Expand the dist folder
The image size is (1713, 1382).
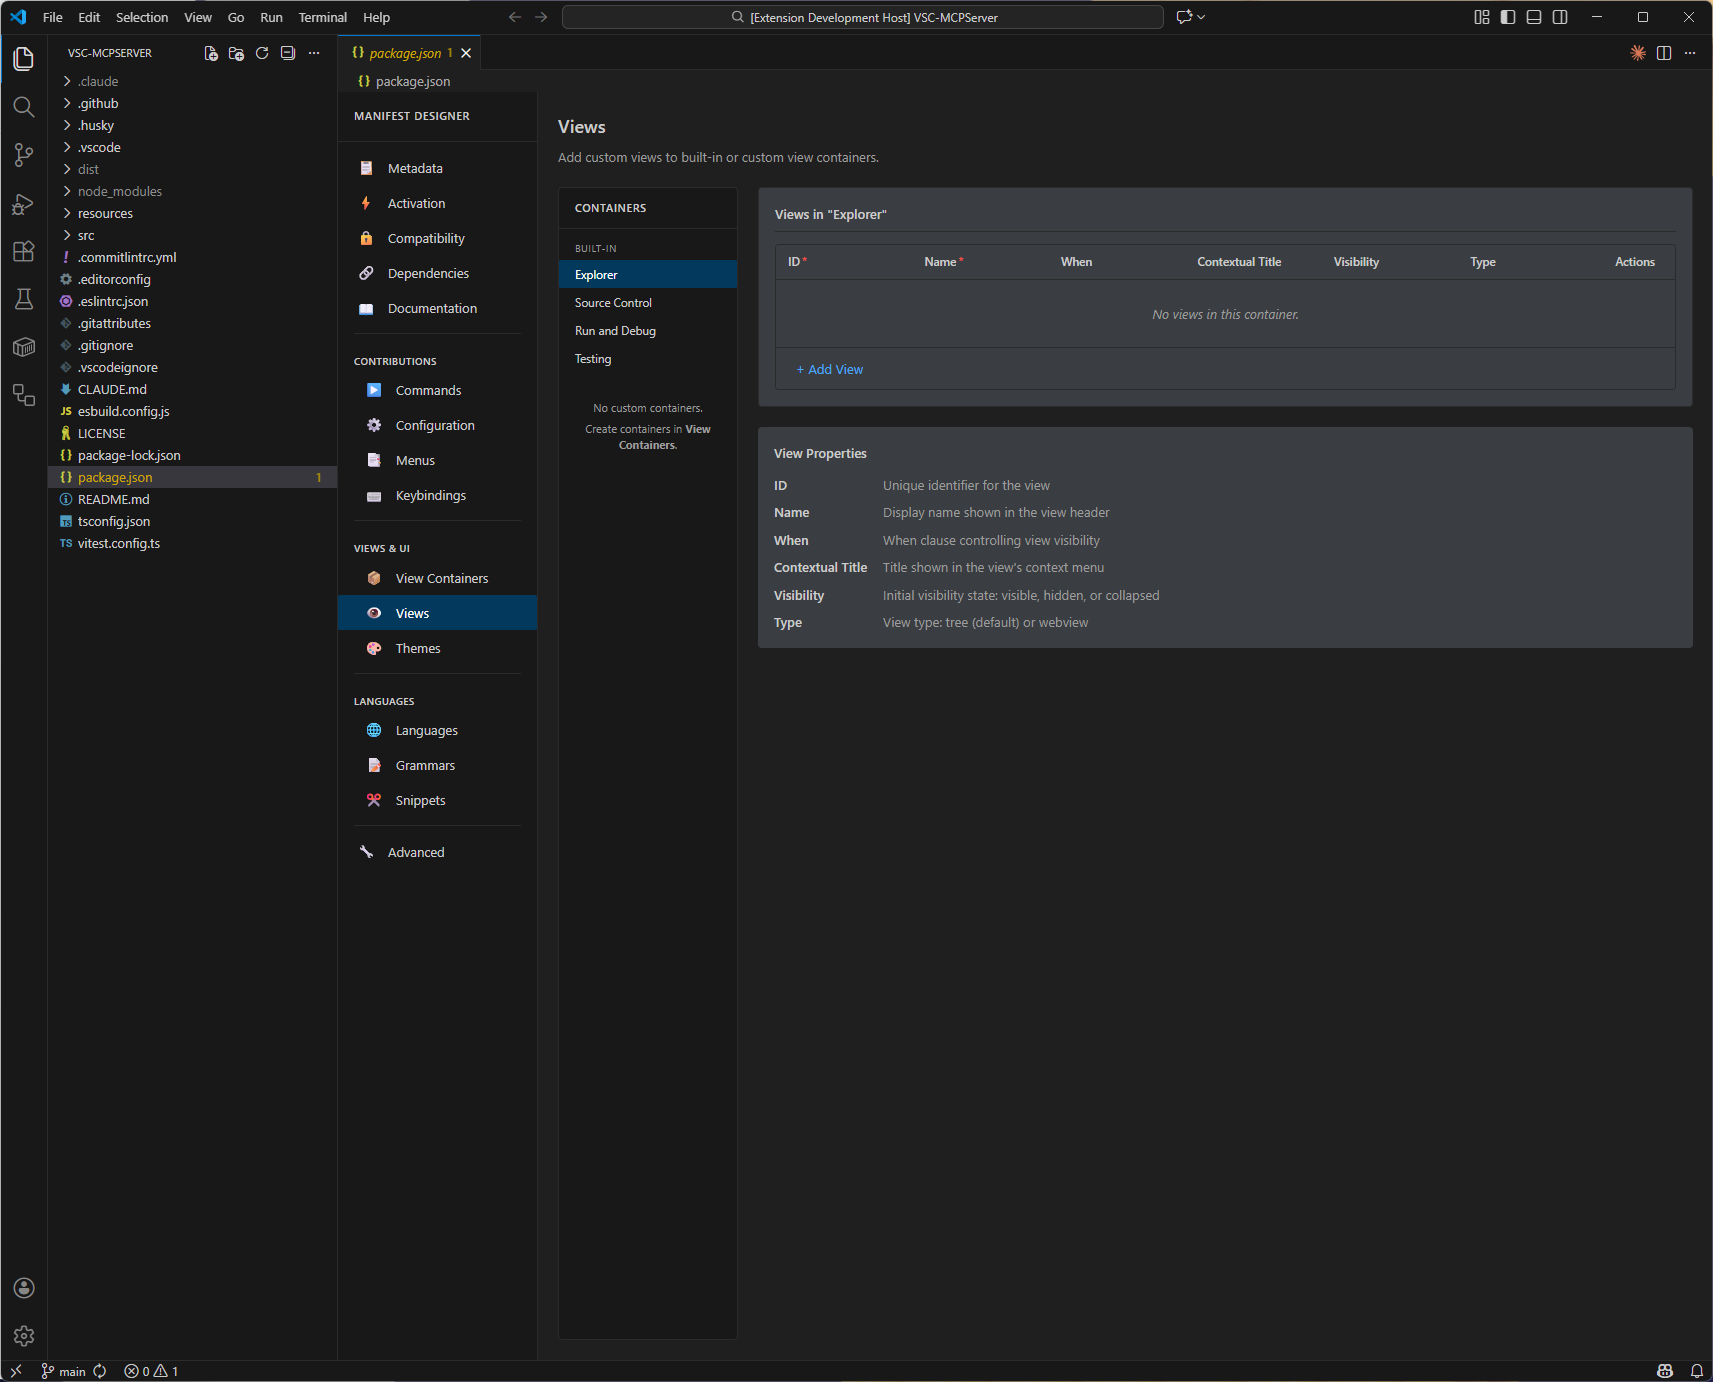tap(192, 169)
